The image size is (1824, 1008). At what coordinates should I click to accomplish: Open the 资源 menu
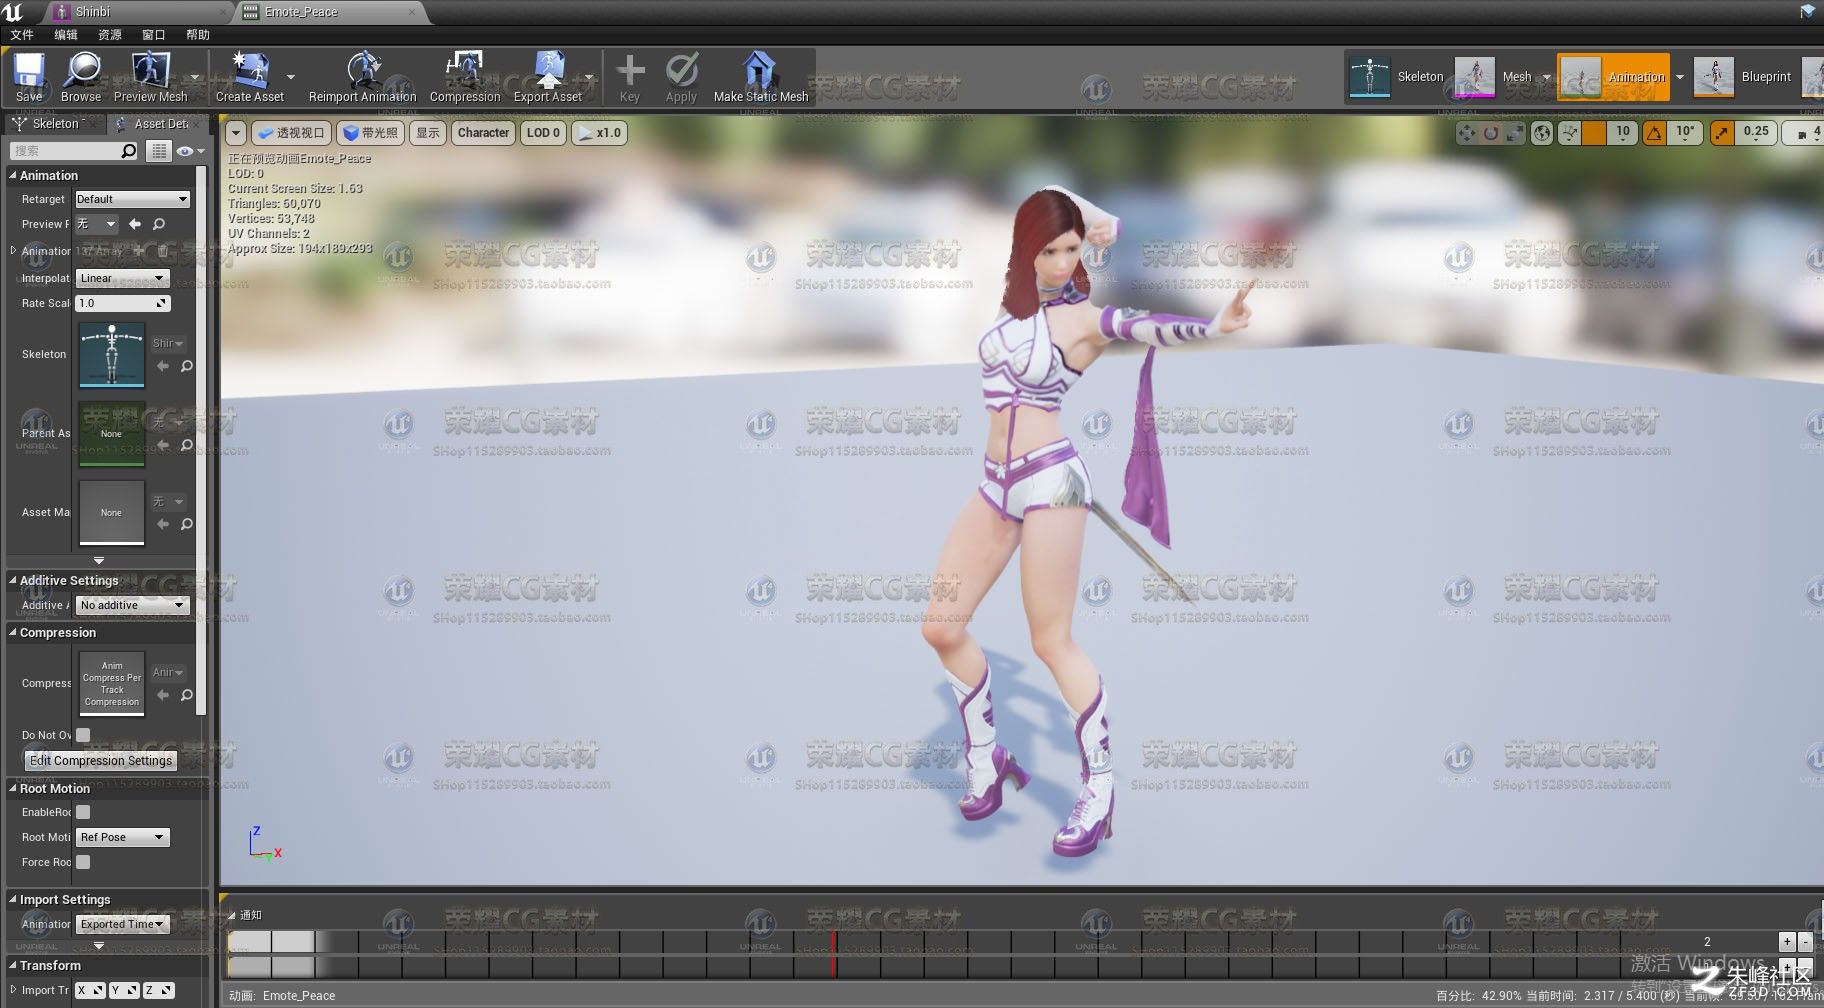tap(110, 34)
